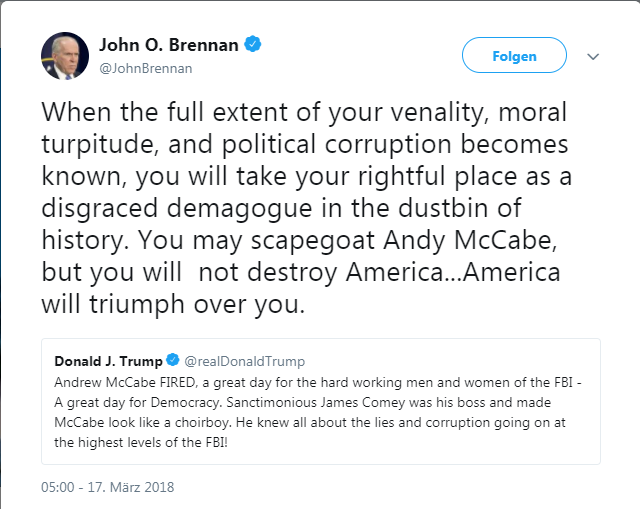Click Donald J. Trump name in quoted tweet
This screenshot has width=640, height=509.
(x=108, y=361)
